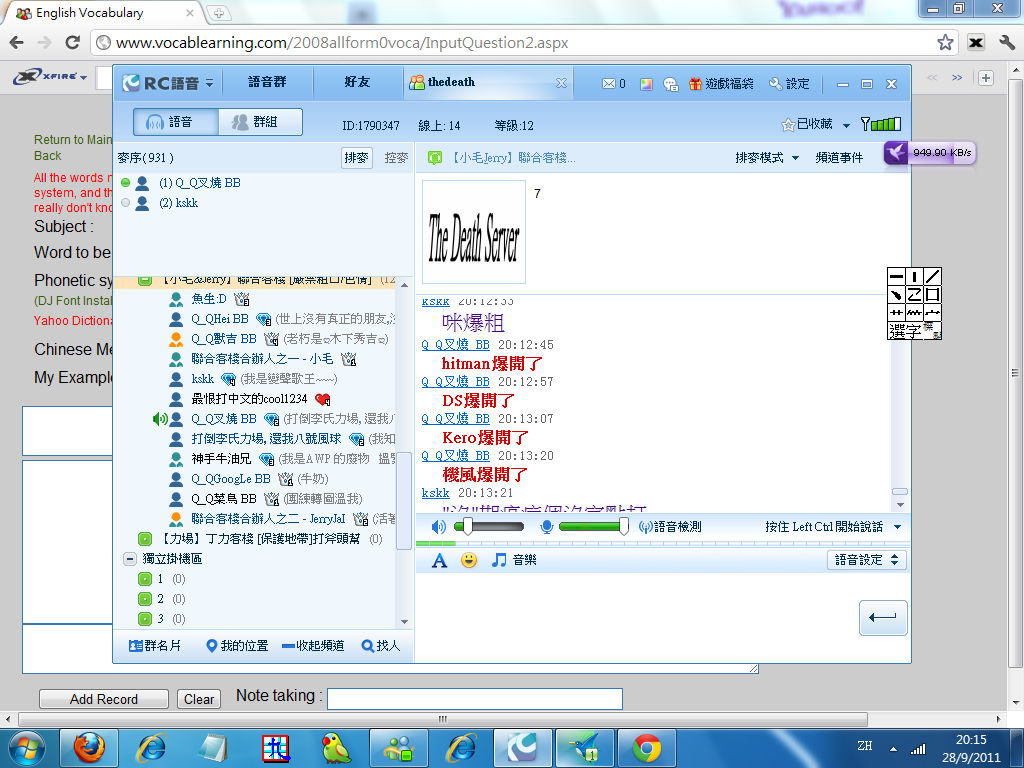Viewport: 1024px width, 768px height.
Task: Collapse the 獨立掛機區 channel group
Action: 129,559
